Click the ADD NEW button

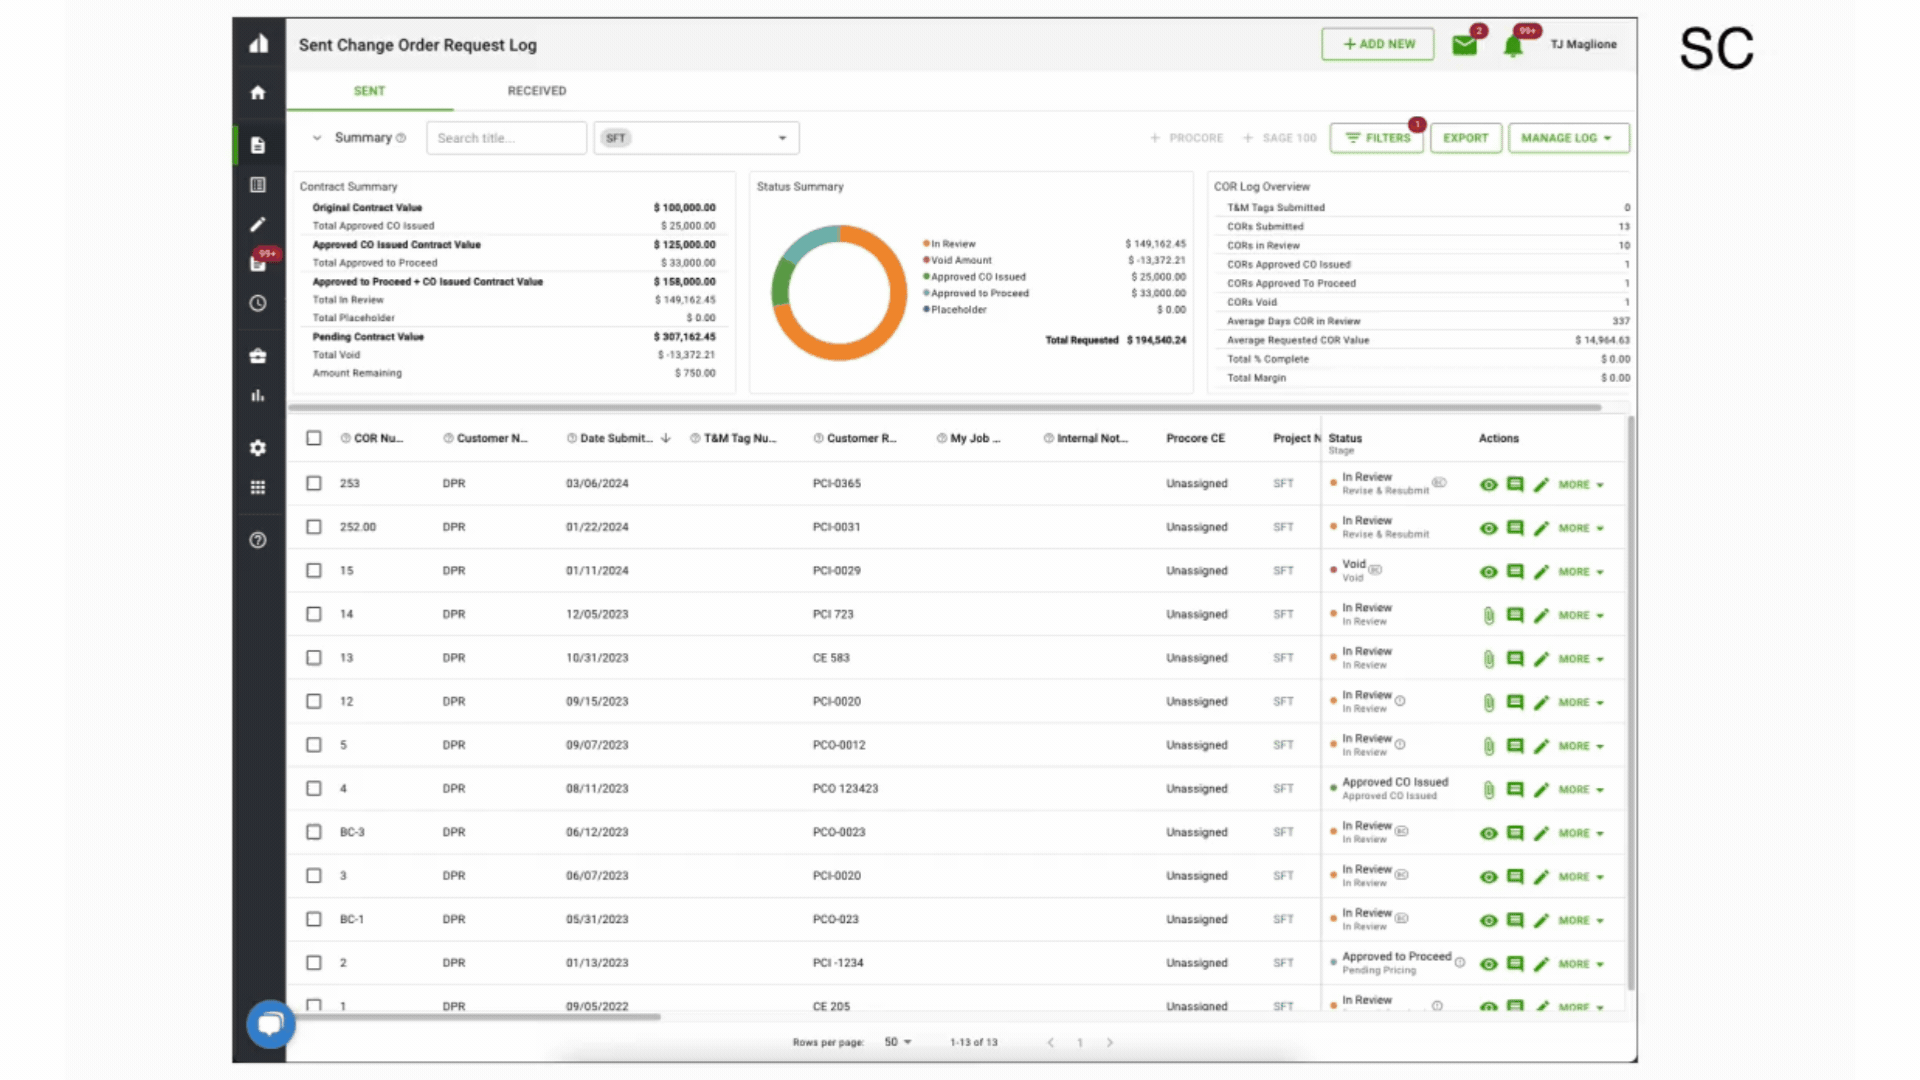click(1377, 45)
